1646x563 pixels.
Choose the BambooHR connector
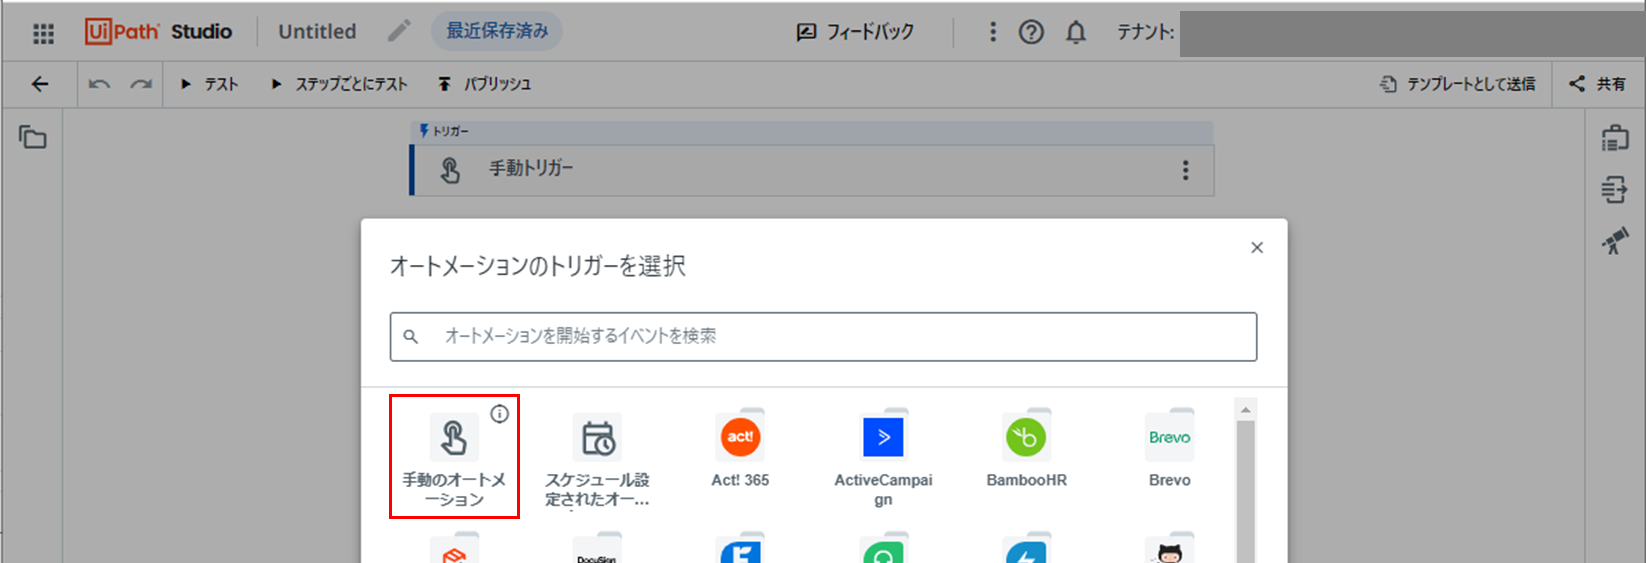tap(1026, 450)
